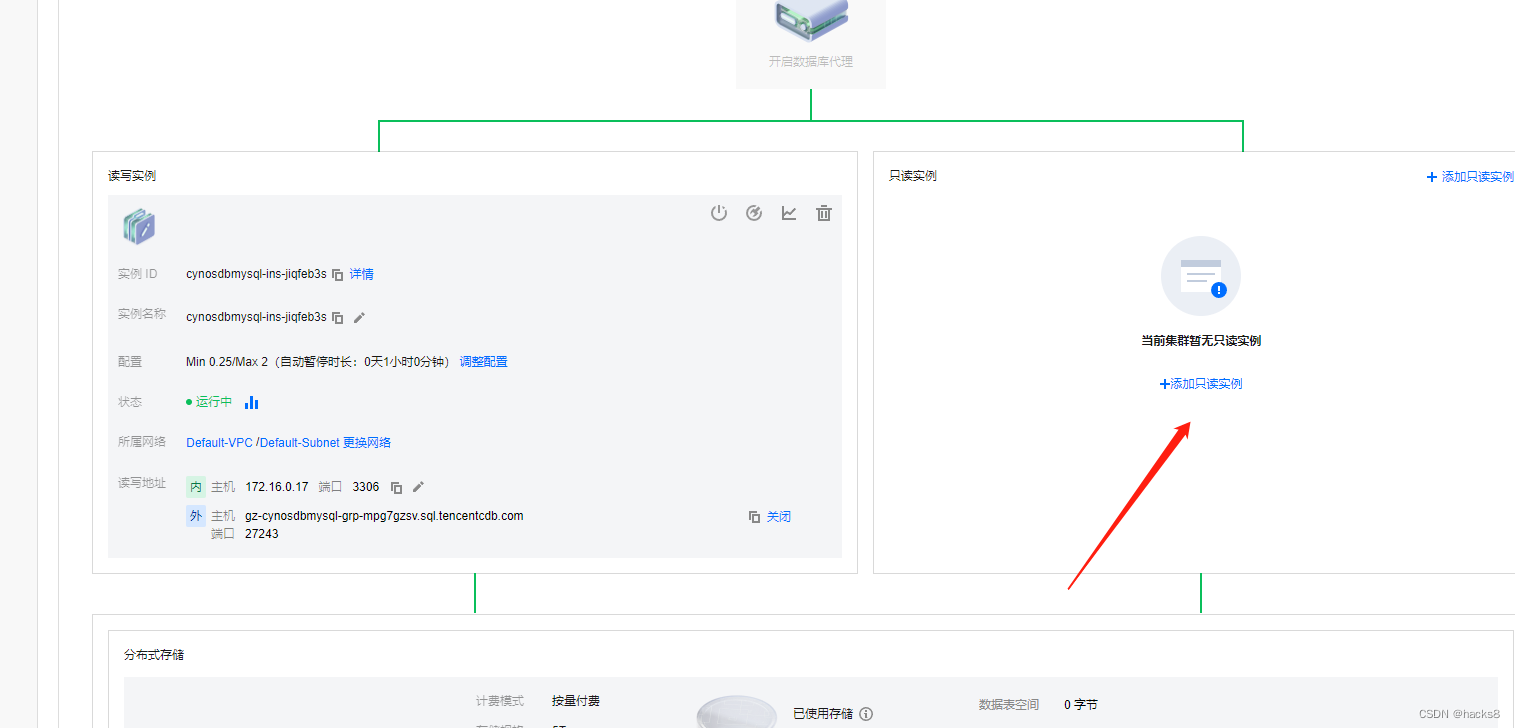Click the empty read-only instance placeholder icon
Screen dimensions: 1515x728
1201,277
